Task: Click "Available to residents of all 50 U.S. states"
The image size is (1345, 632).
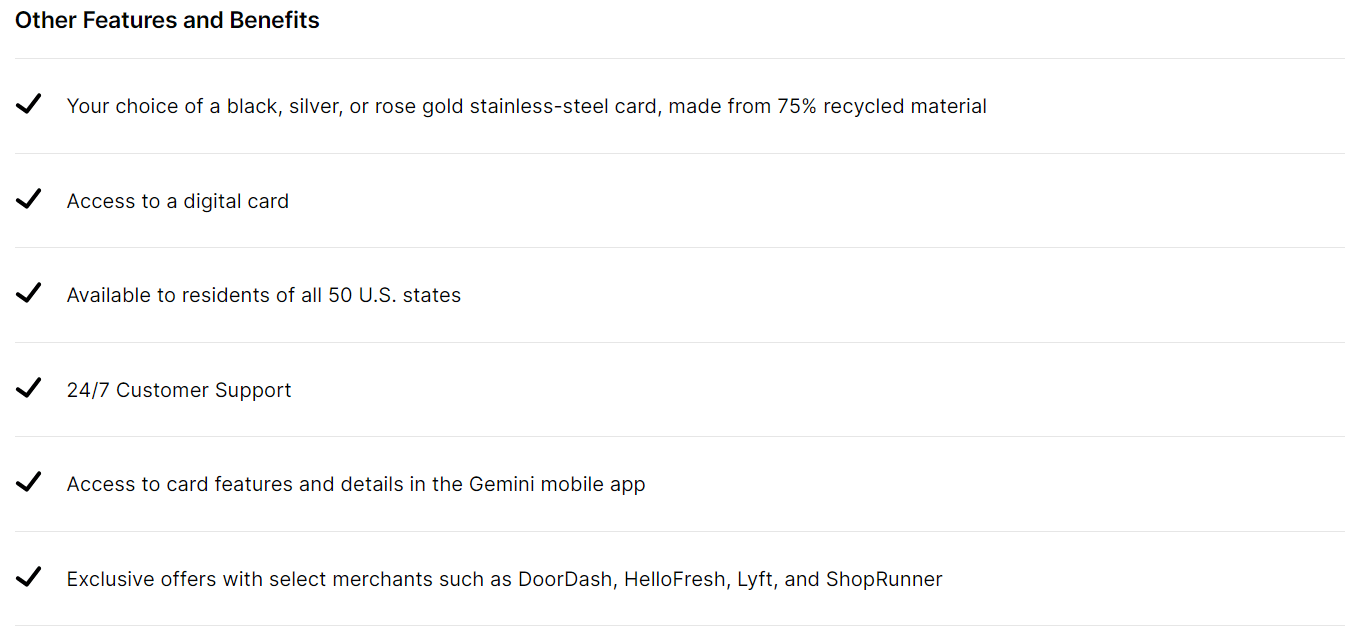Action: (x=264, y=295)
